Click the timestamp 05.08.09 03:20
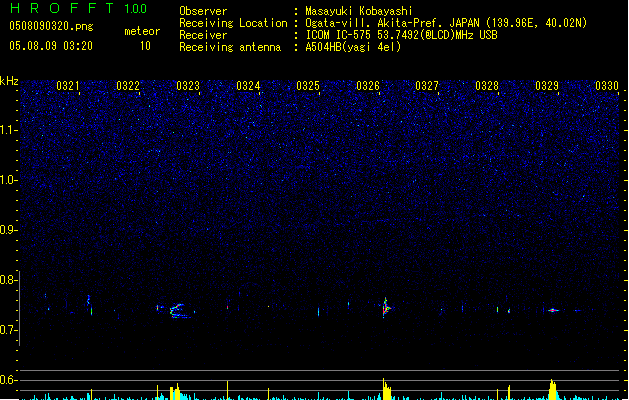This screenshot has height=400, width=629. pyautogui.click(x=51, y=46)
